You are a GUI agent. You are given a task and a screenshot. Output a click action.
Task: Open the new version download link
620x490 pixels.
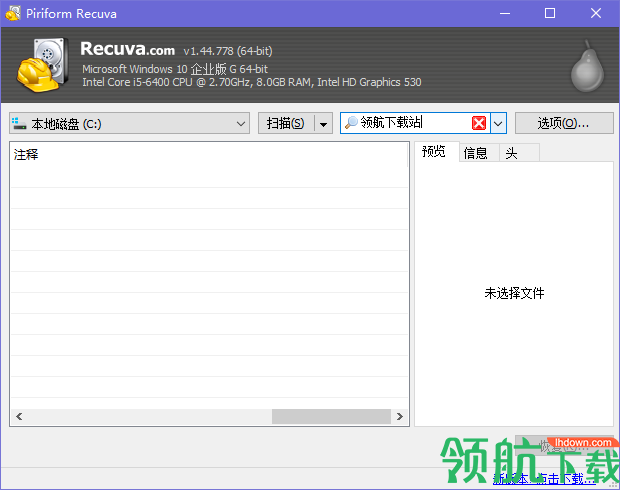pyautogui.click(x=544, y=479)
